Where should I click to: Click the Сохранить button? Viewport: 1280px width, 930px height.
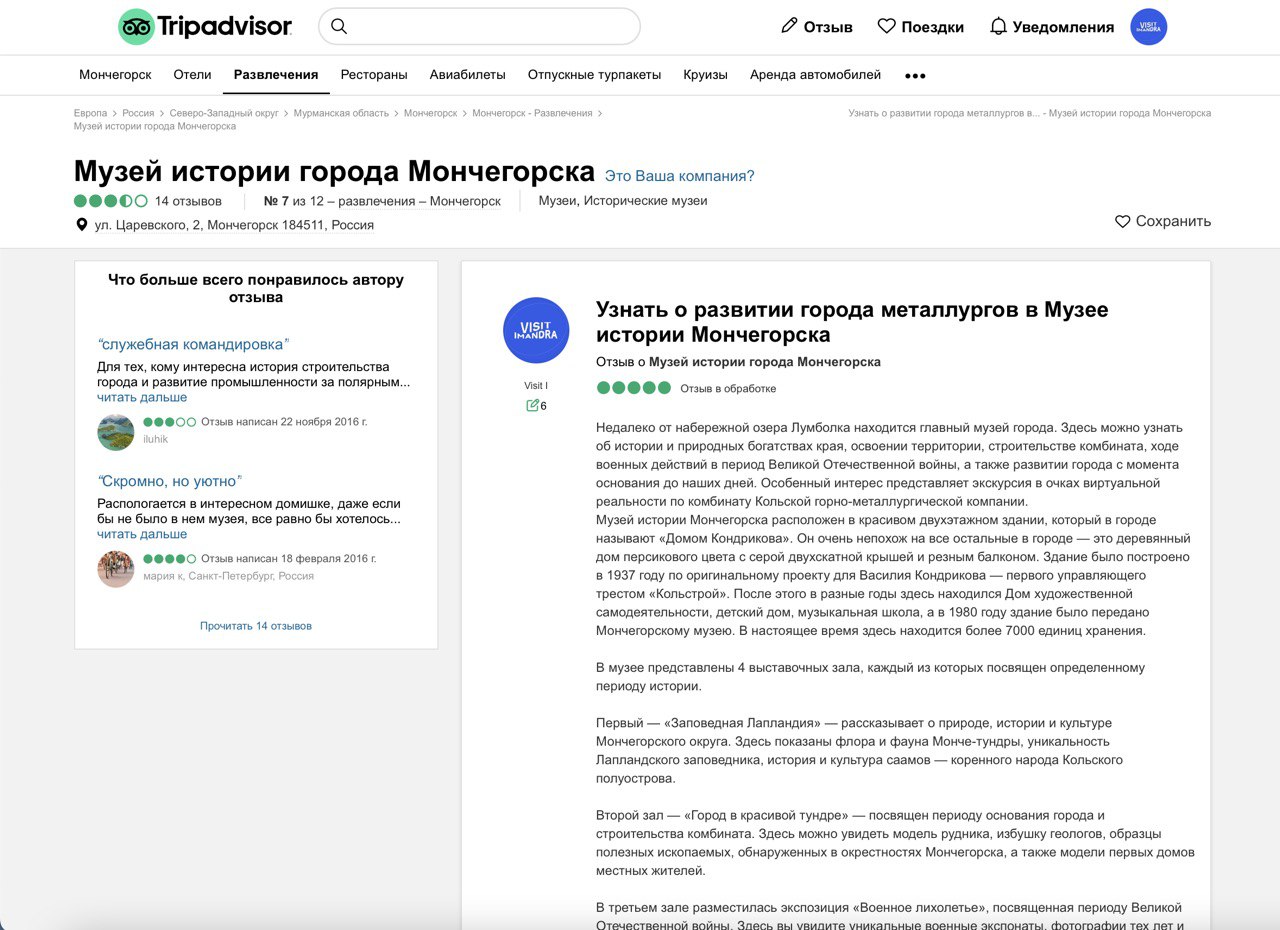(1163, 221)
